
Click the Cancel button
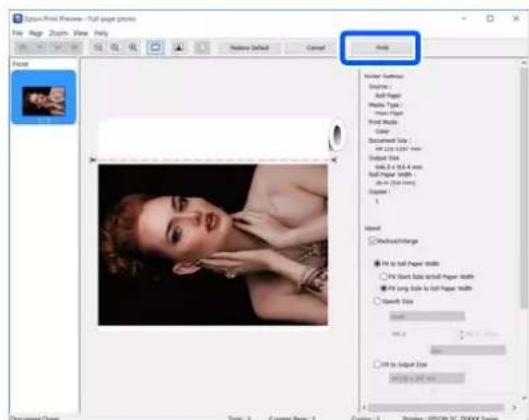click(315, 48)
